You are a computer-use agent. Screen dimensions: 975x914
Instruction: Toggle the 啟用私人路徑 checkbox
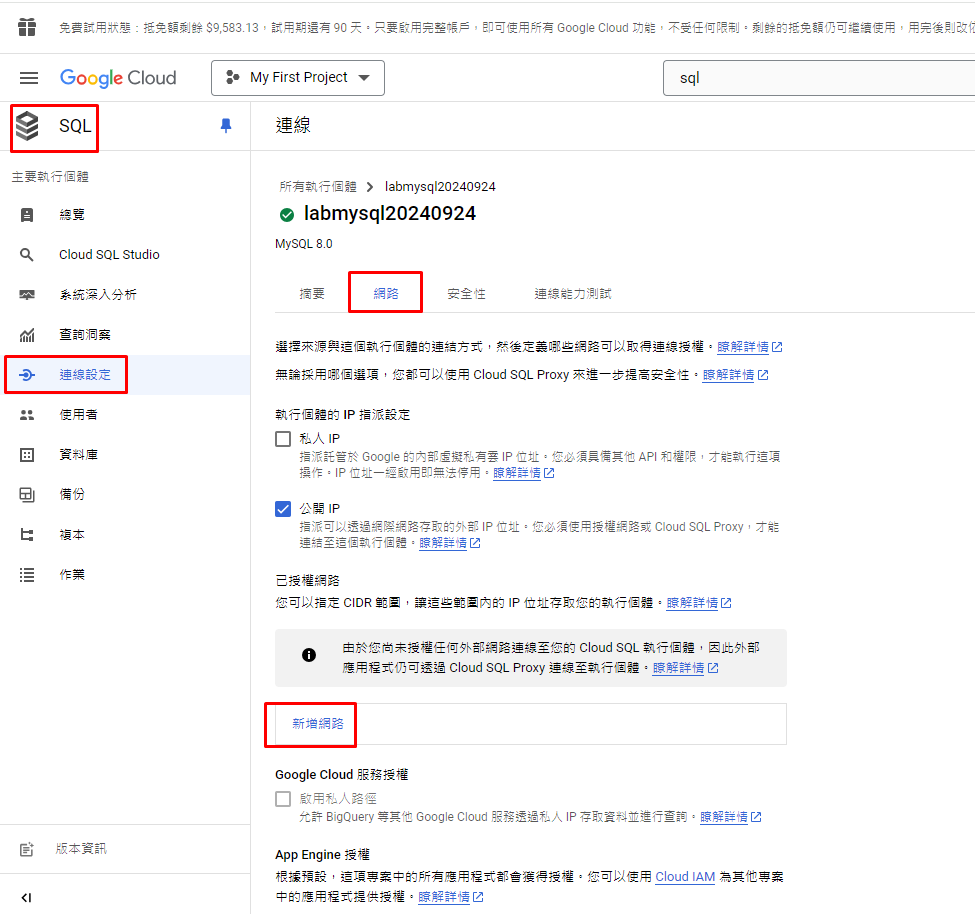pyautogui.click(x=283, y=799)
